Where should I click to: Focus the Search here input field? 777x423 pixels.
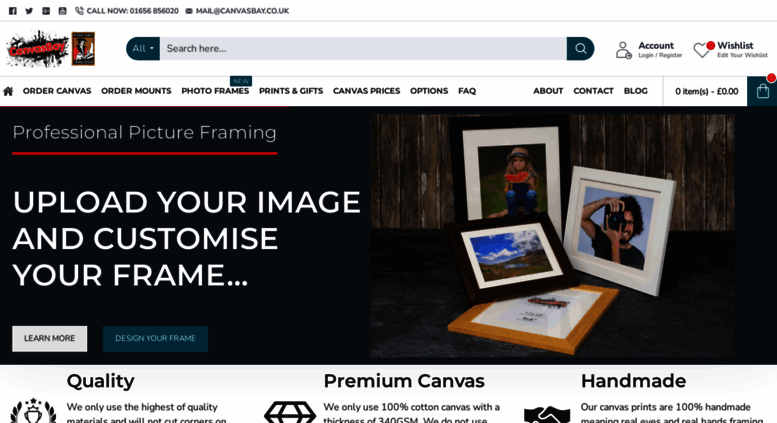[363, 49]
